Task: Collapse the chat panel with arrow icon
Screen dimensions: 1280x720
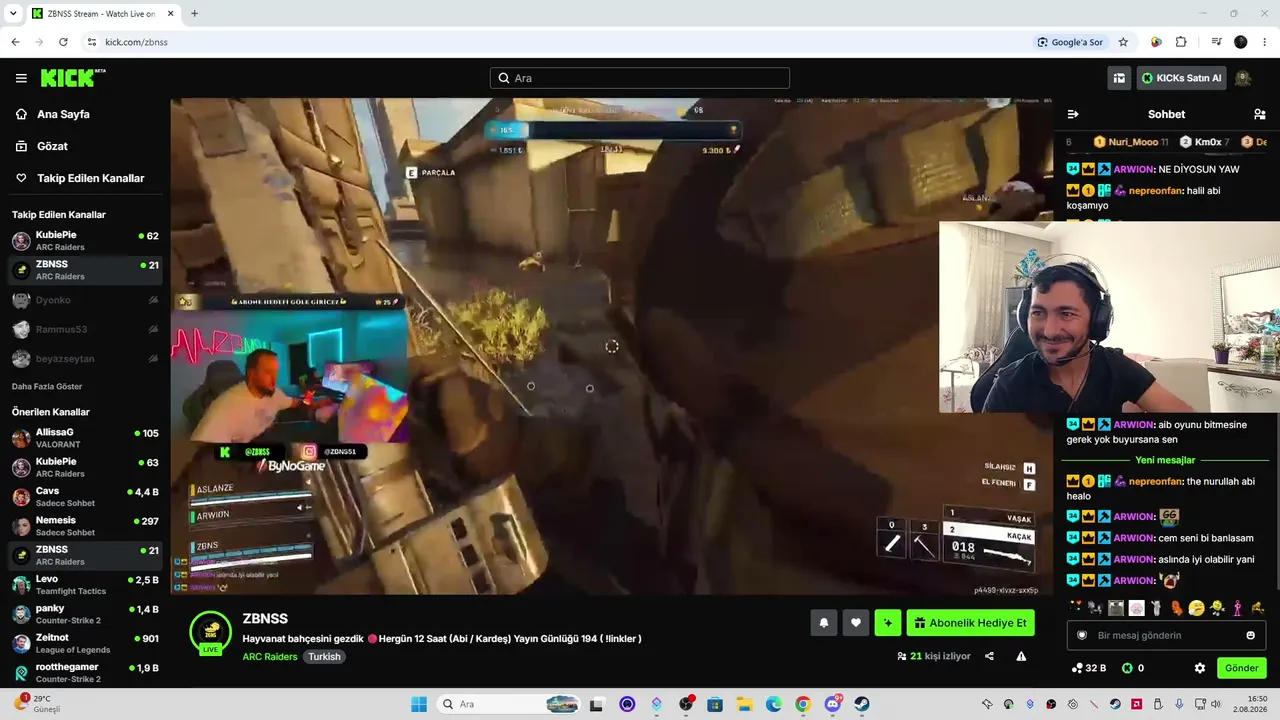Action: (1073, 114)
